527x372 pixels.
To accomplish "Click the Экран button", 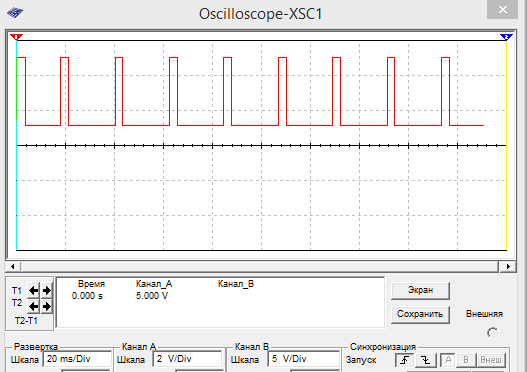I will (x=420, y=290).
